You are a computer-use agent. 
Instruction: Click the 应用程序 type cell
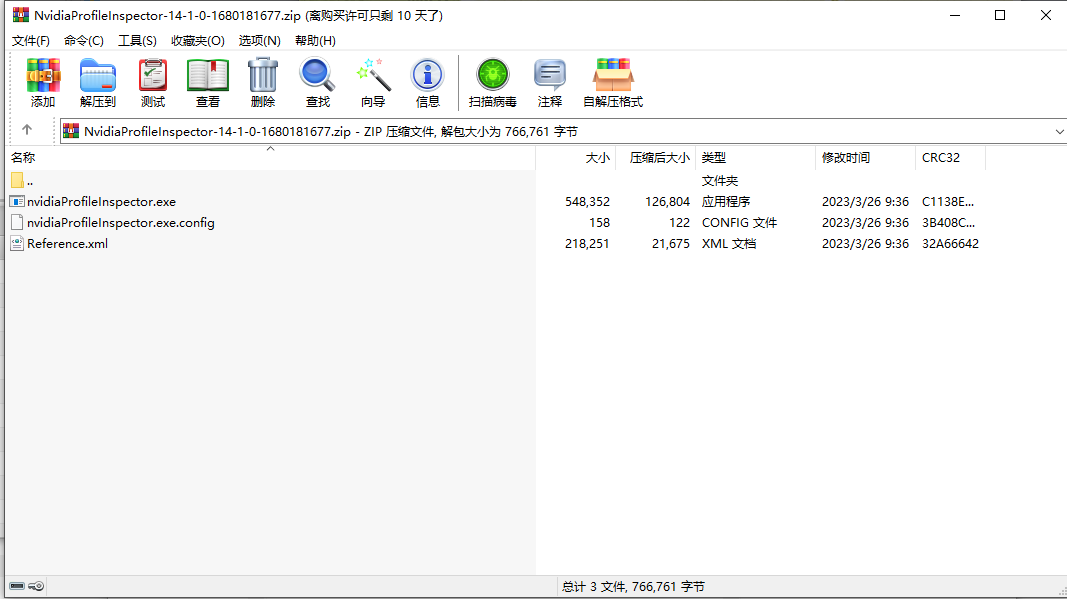click(726, 201)
